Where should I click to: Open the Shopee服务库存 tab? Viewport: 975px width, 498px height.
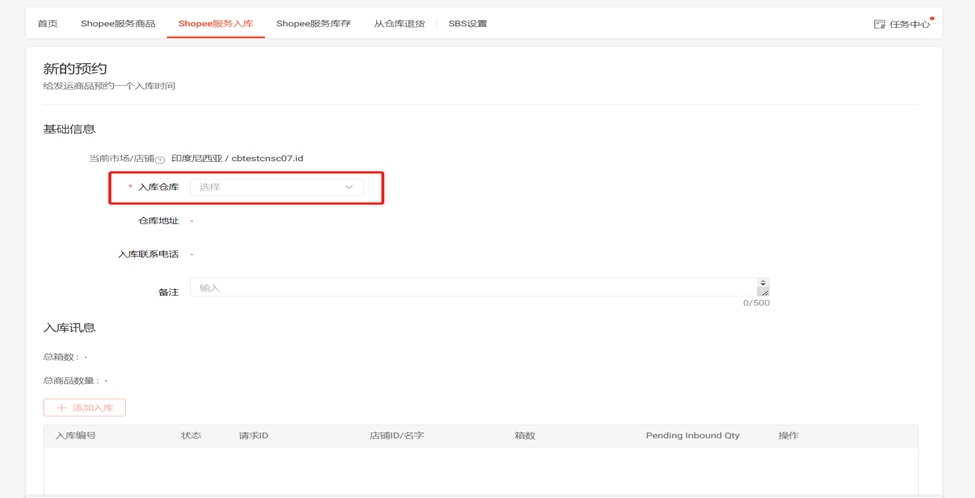313,24
